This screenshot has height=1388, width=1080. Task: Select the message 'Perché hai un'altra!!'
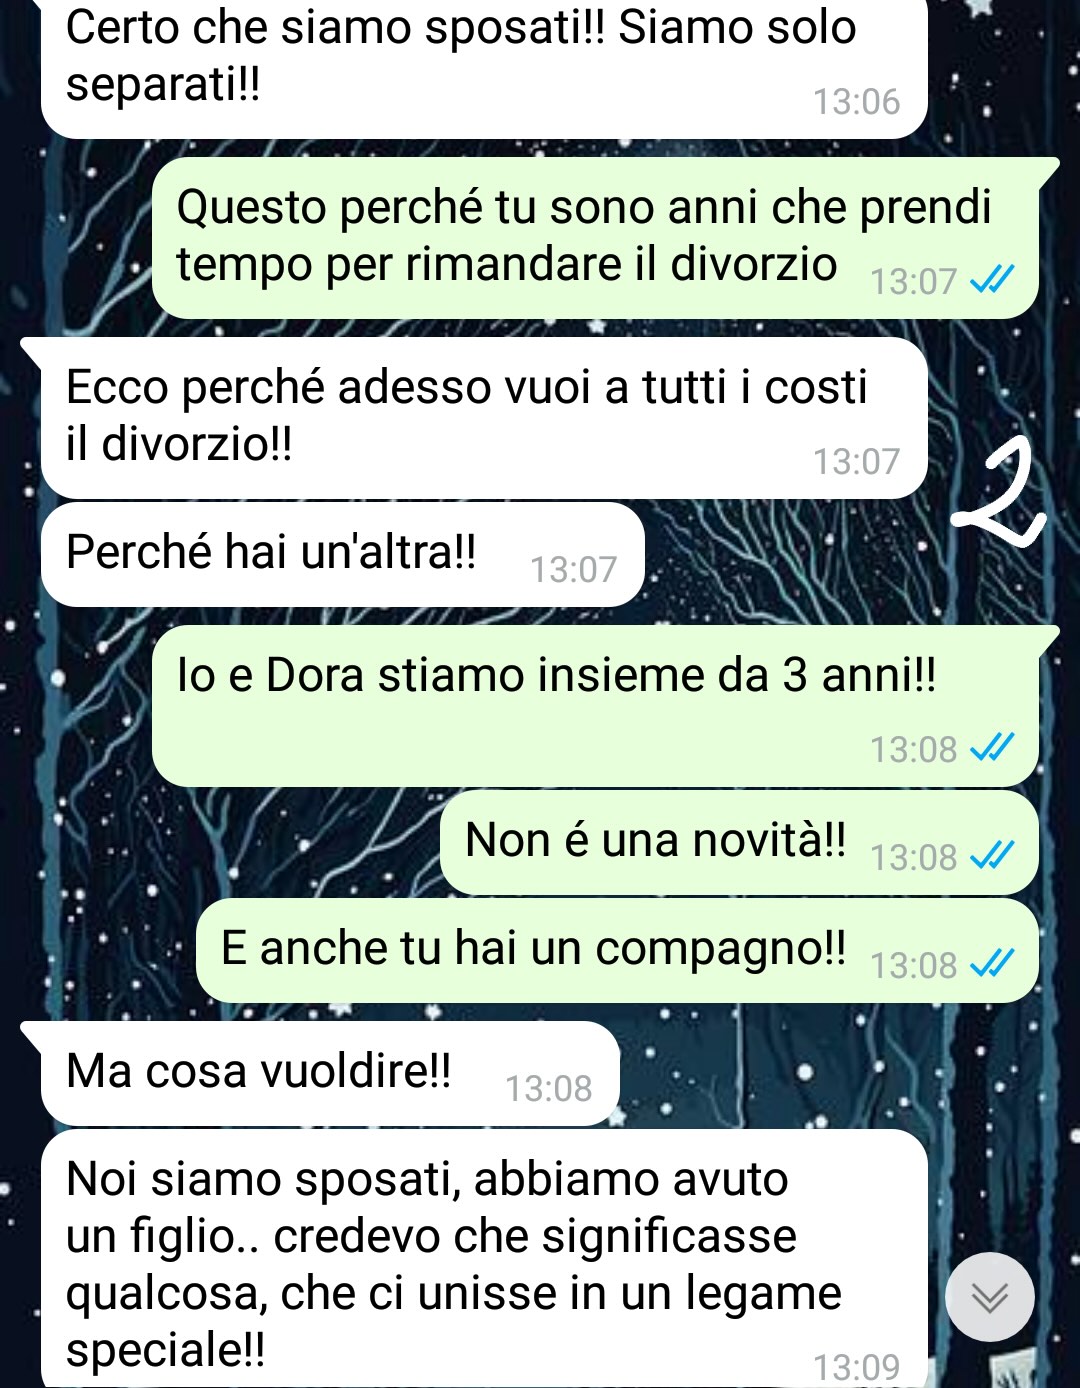point(343,554)
